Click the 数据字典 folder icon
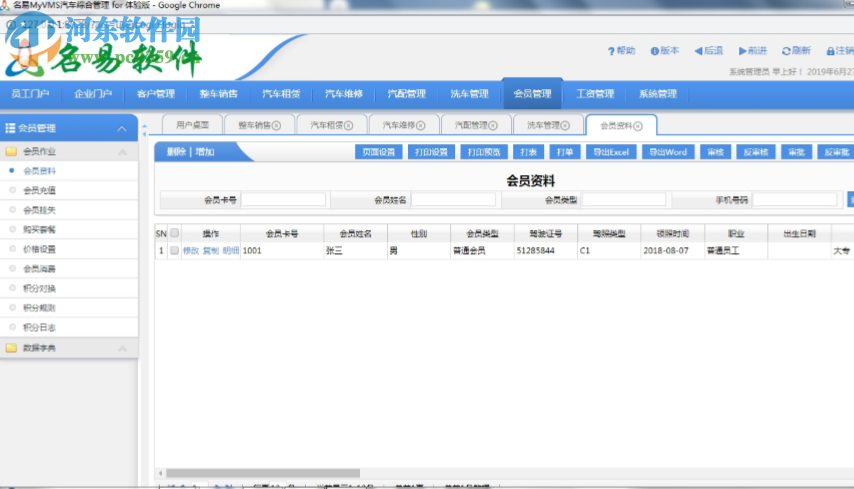The height and width of the screenshot is (489, 854). [x=11, y=348]
